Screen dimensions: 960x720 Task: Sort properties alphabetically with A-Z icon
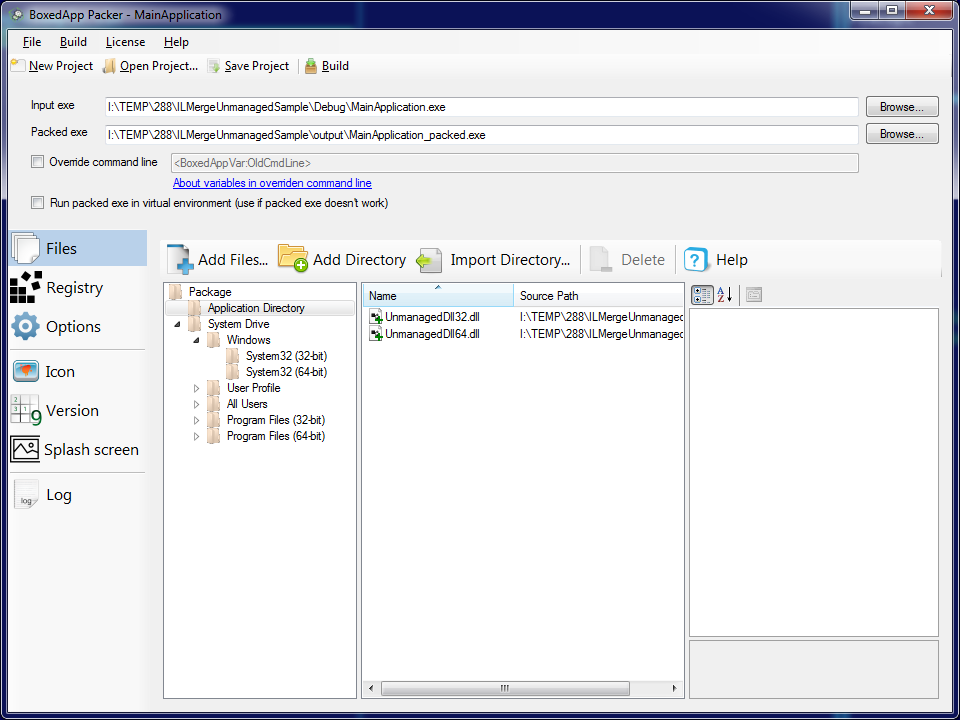coord(725,295)
